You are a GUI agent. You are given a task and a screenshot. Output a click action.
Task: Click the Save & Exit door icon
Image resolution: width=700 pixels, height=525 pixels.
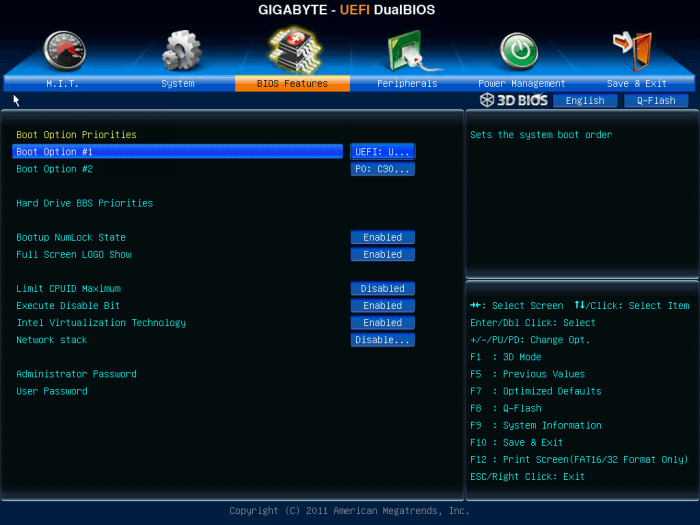pos(632,50)
